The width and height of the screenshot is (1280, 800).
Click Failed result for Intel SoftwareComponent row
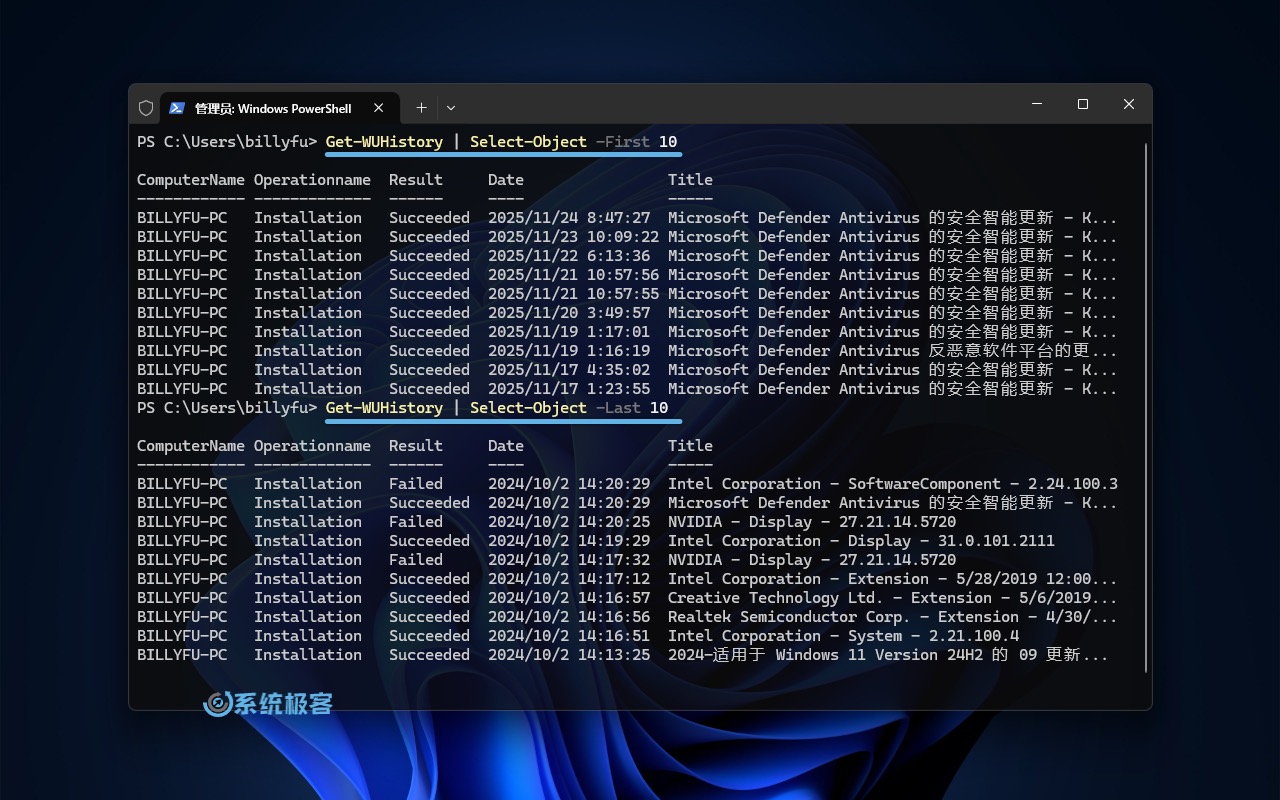(415, 484)
